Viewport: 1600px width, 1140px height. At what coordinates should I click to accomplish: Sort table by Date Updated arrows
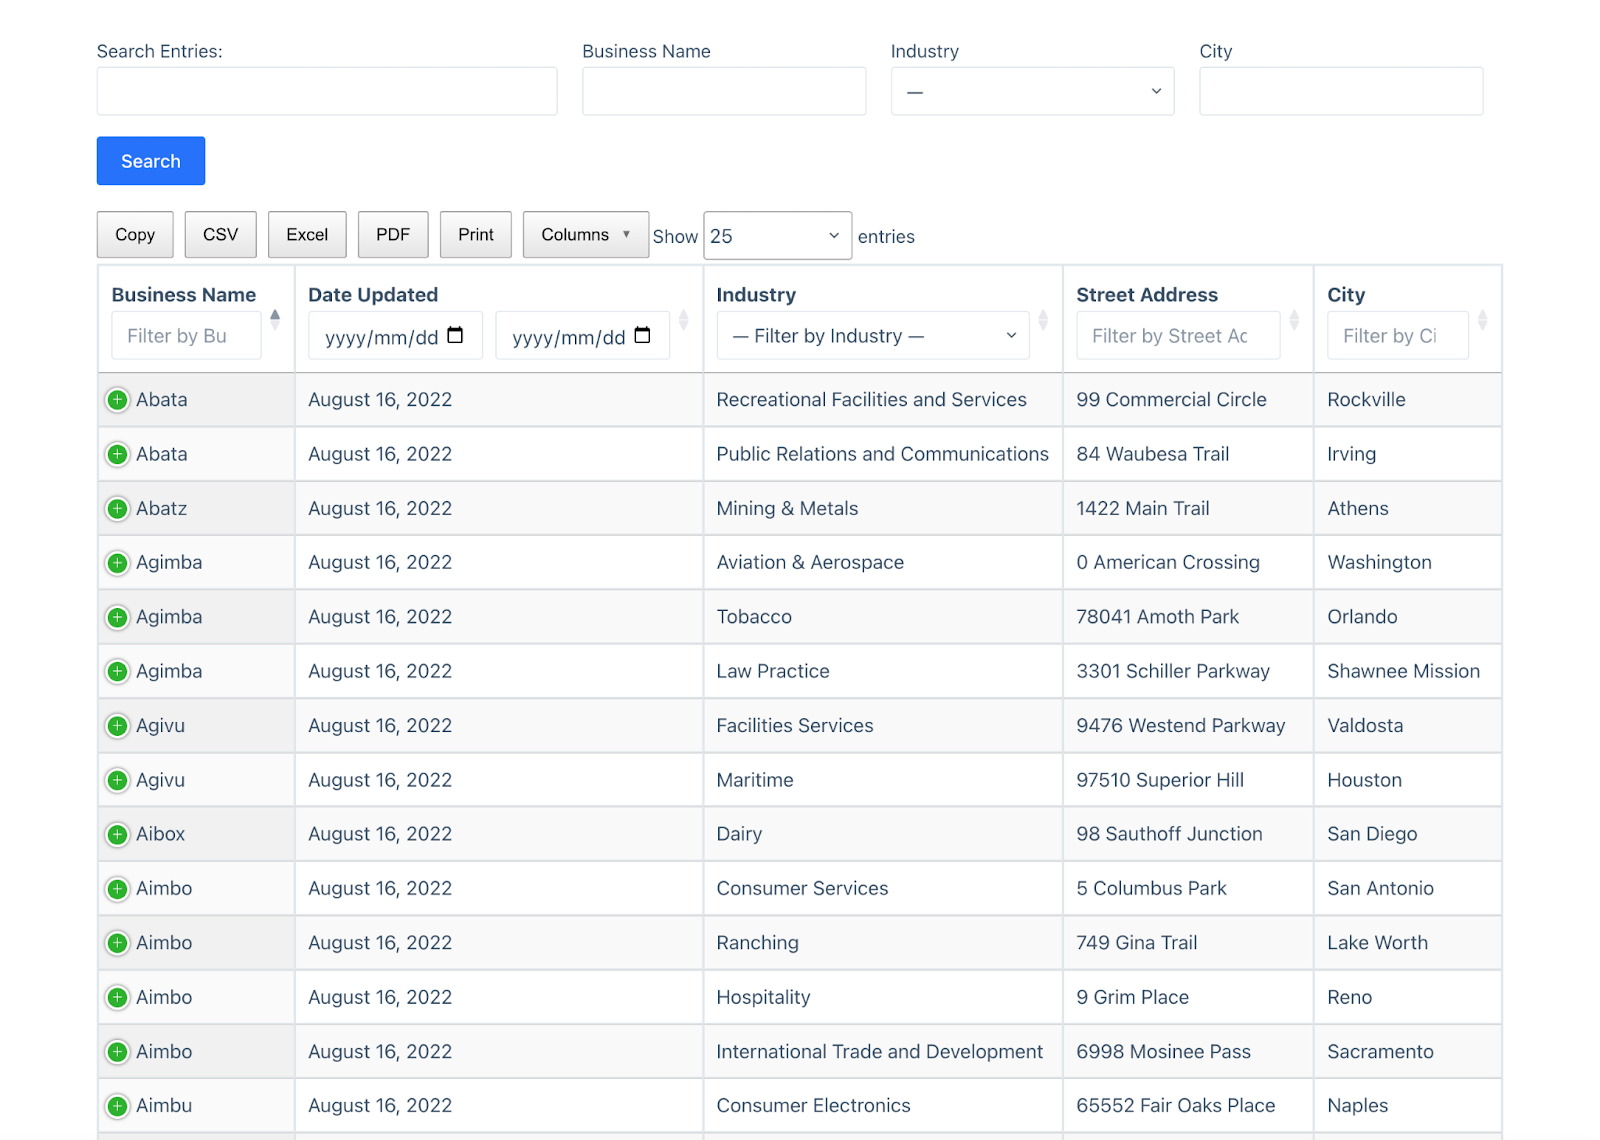[684, 319]
